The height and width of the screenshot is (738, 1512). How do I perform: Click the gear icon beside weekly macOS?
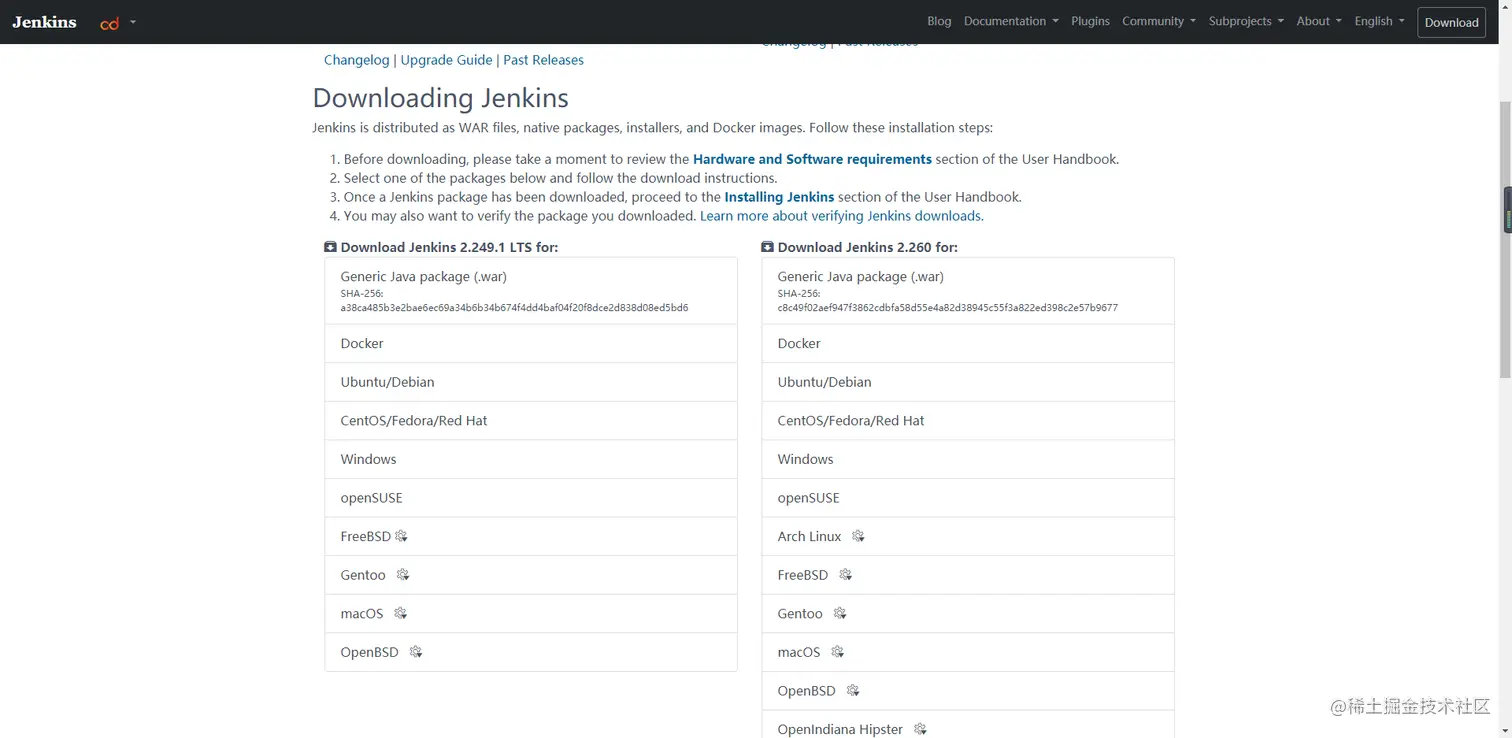(x=838, y=652)
